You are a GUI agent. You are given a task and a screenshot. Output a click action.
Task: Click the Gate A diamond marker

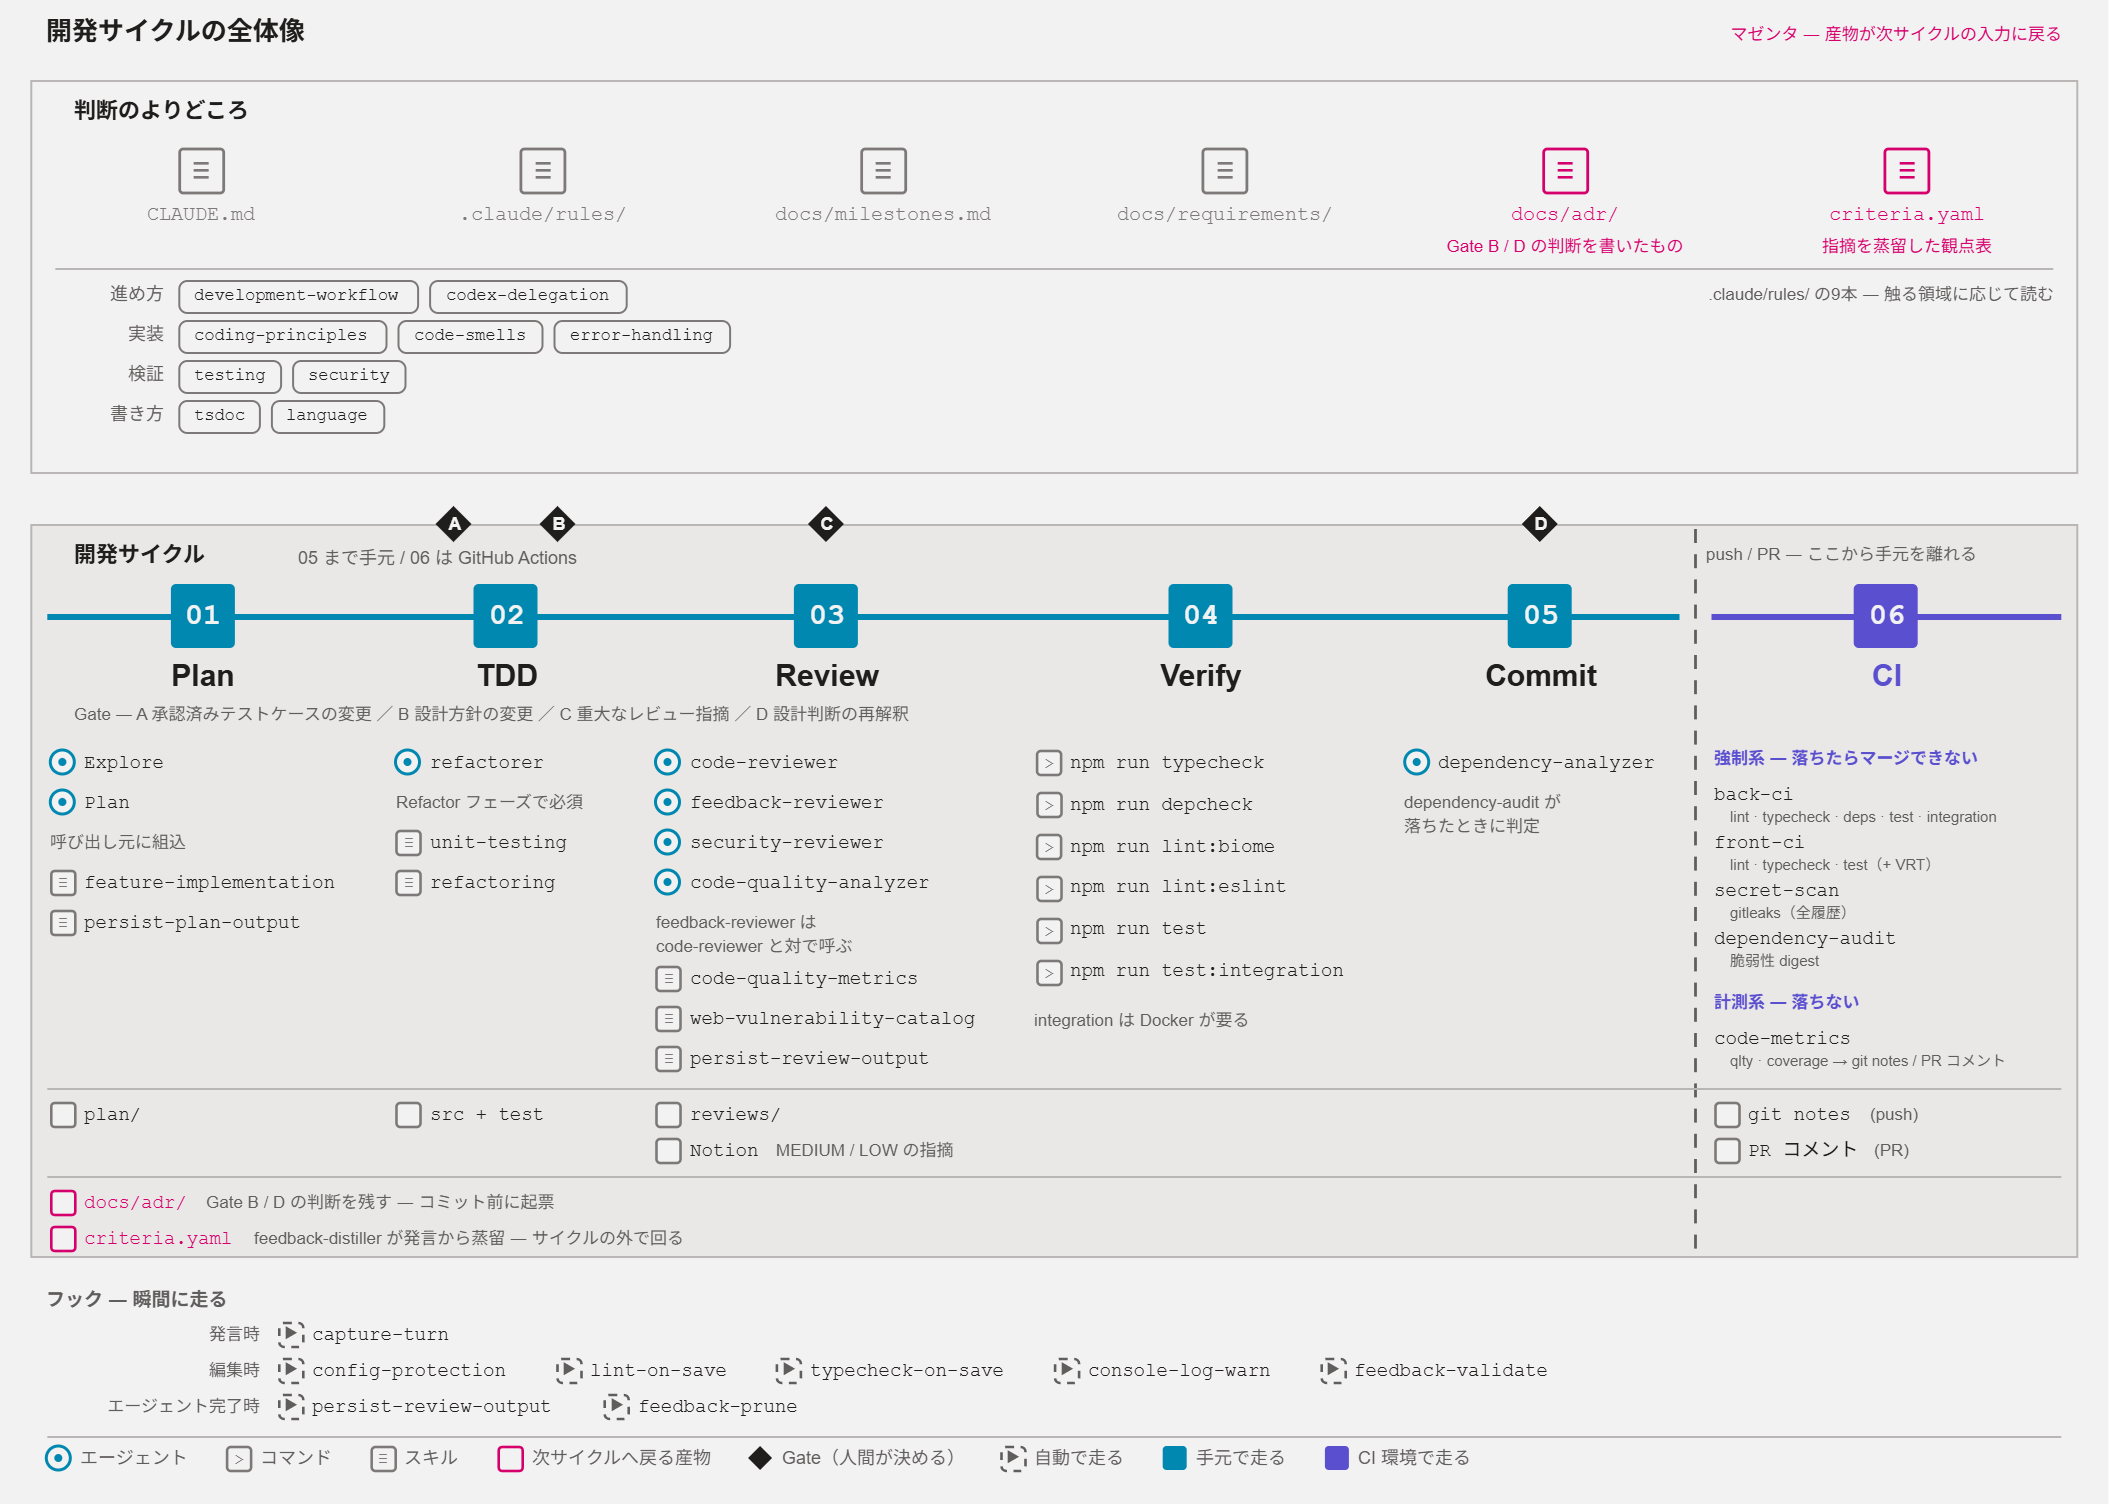[x=454, y=524]
